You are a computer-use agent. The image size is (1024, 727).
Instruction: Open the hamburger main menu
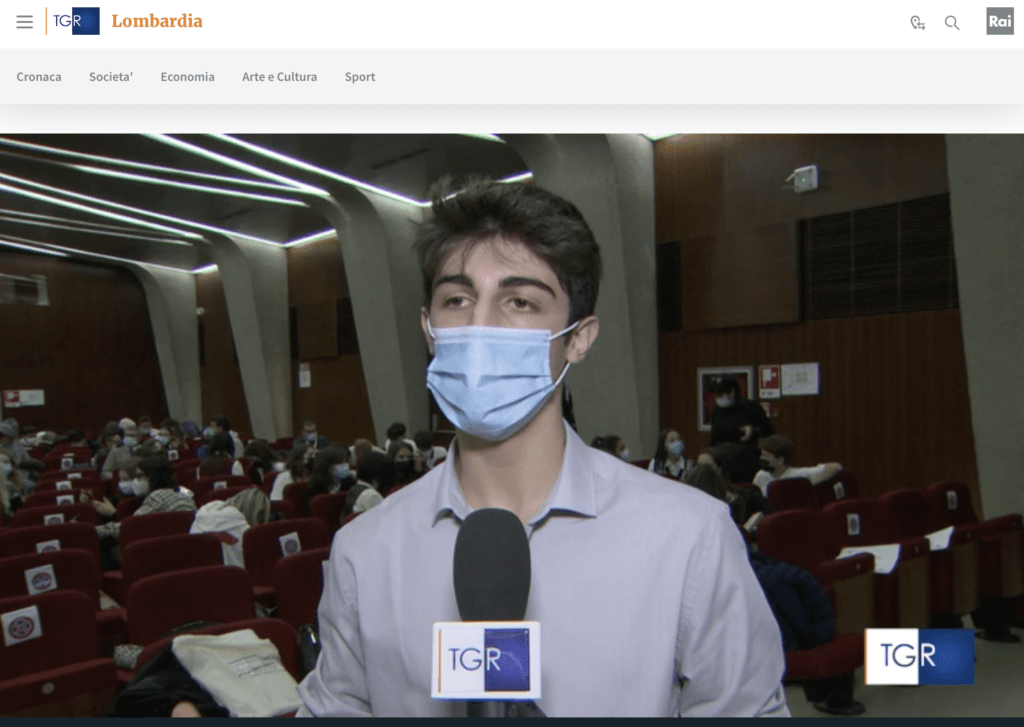[x=25, y=22]
